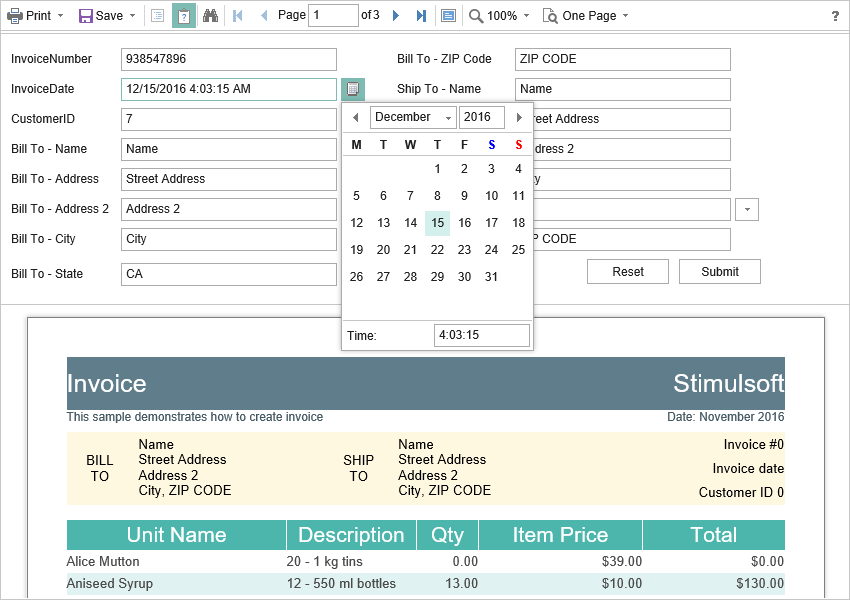Expand the December month dropdown
This screenshot has width=850, height=600.
(x=413, y=117)
